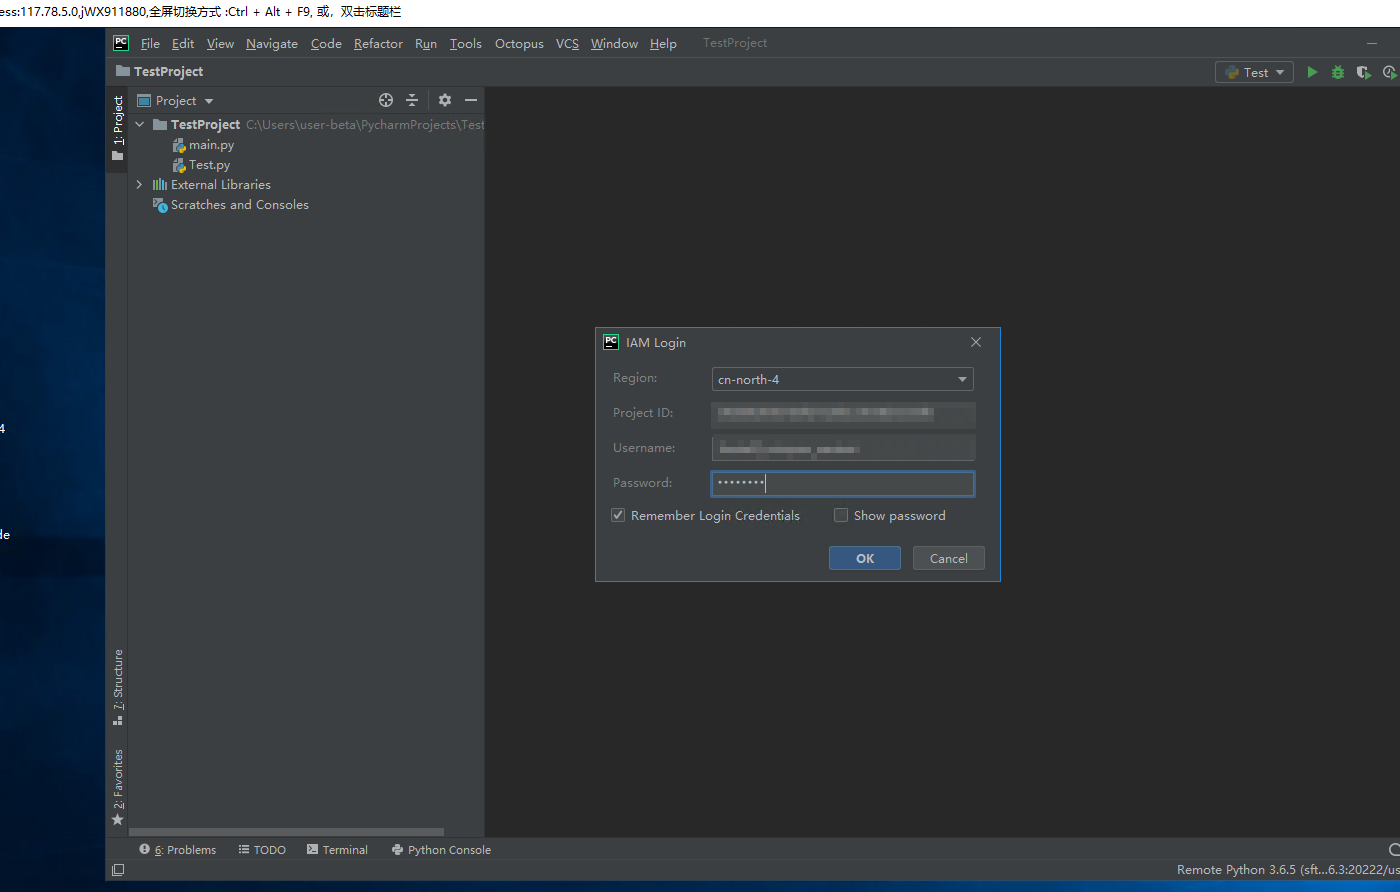
Task: Expand the External Libraries node
Action: tap(140, 185)
